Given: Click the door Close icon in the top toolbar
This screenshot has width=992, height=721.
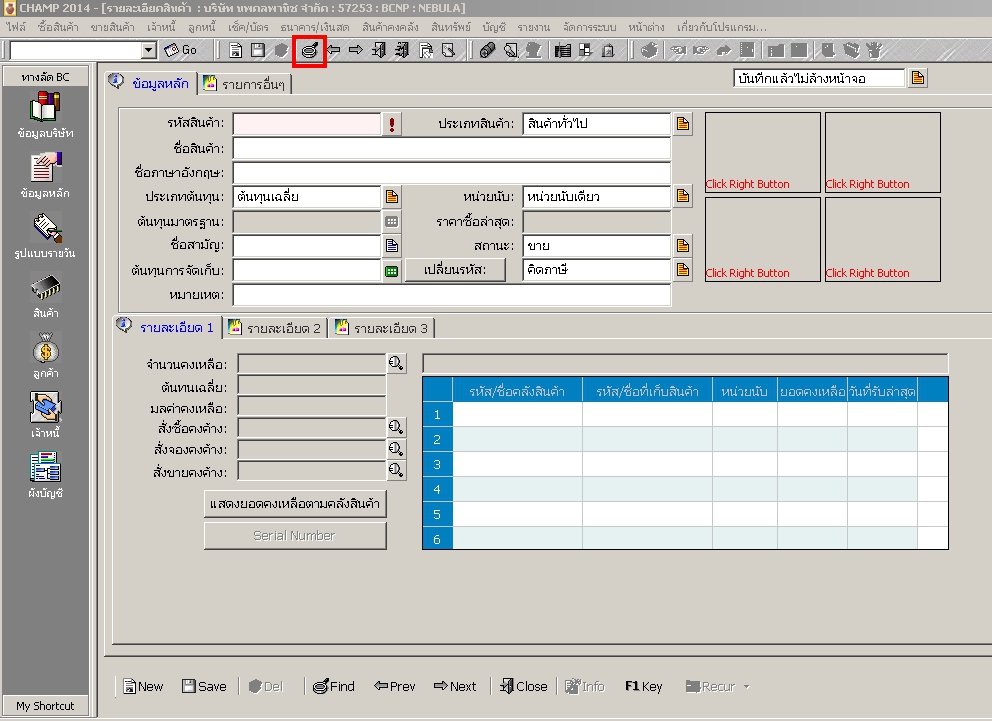Looking at the screenshot, I should tap(379, 51).
